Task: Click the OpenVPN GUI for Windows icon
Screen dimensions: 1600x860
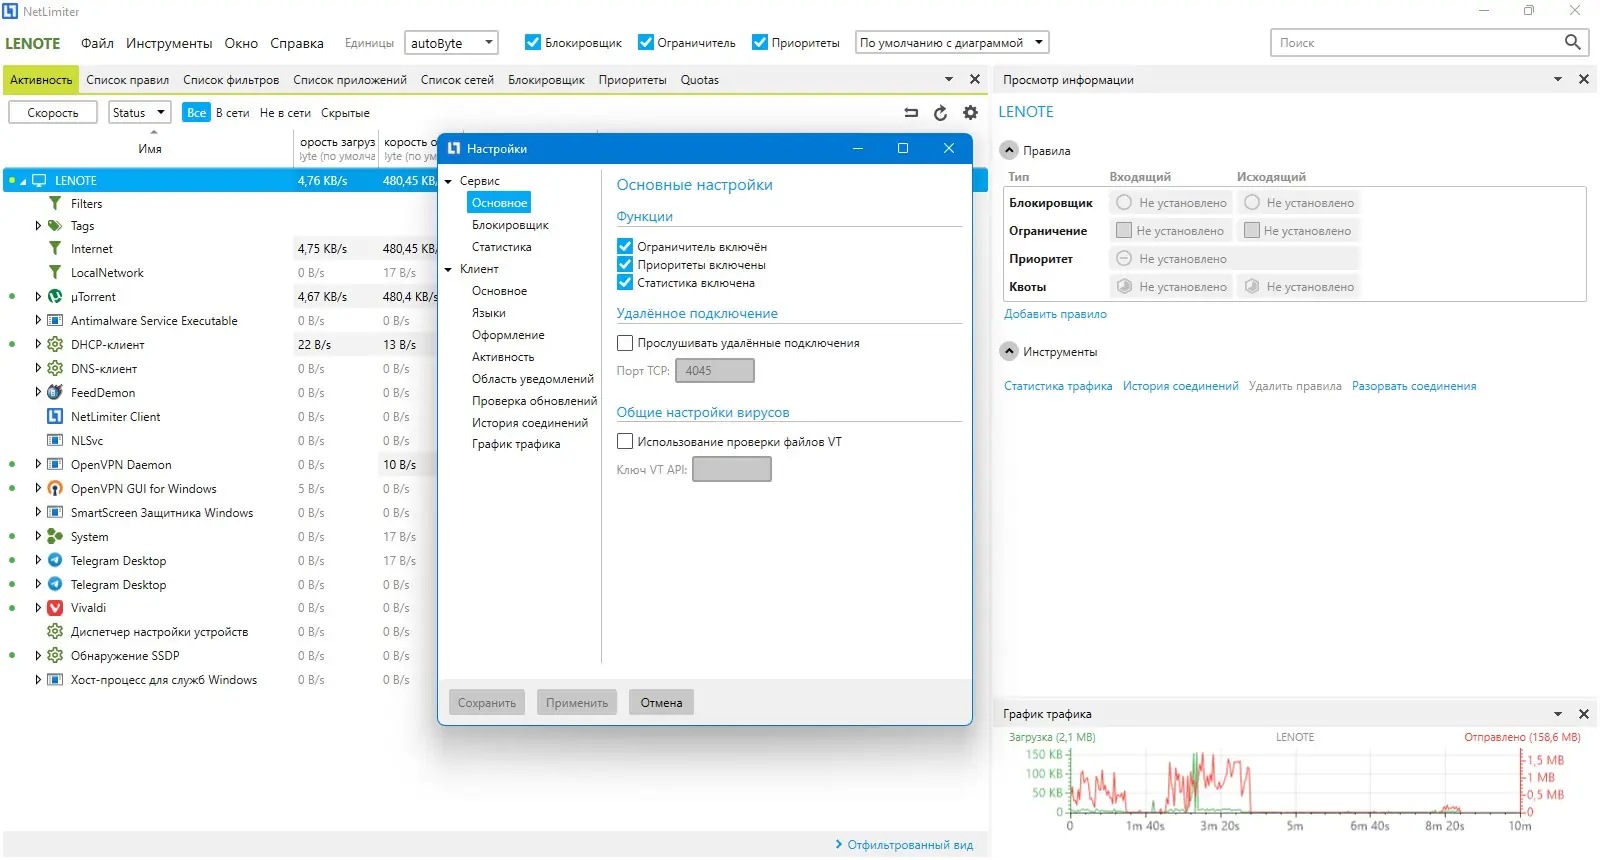Action: pos(55,489)
